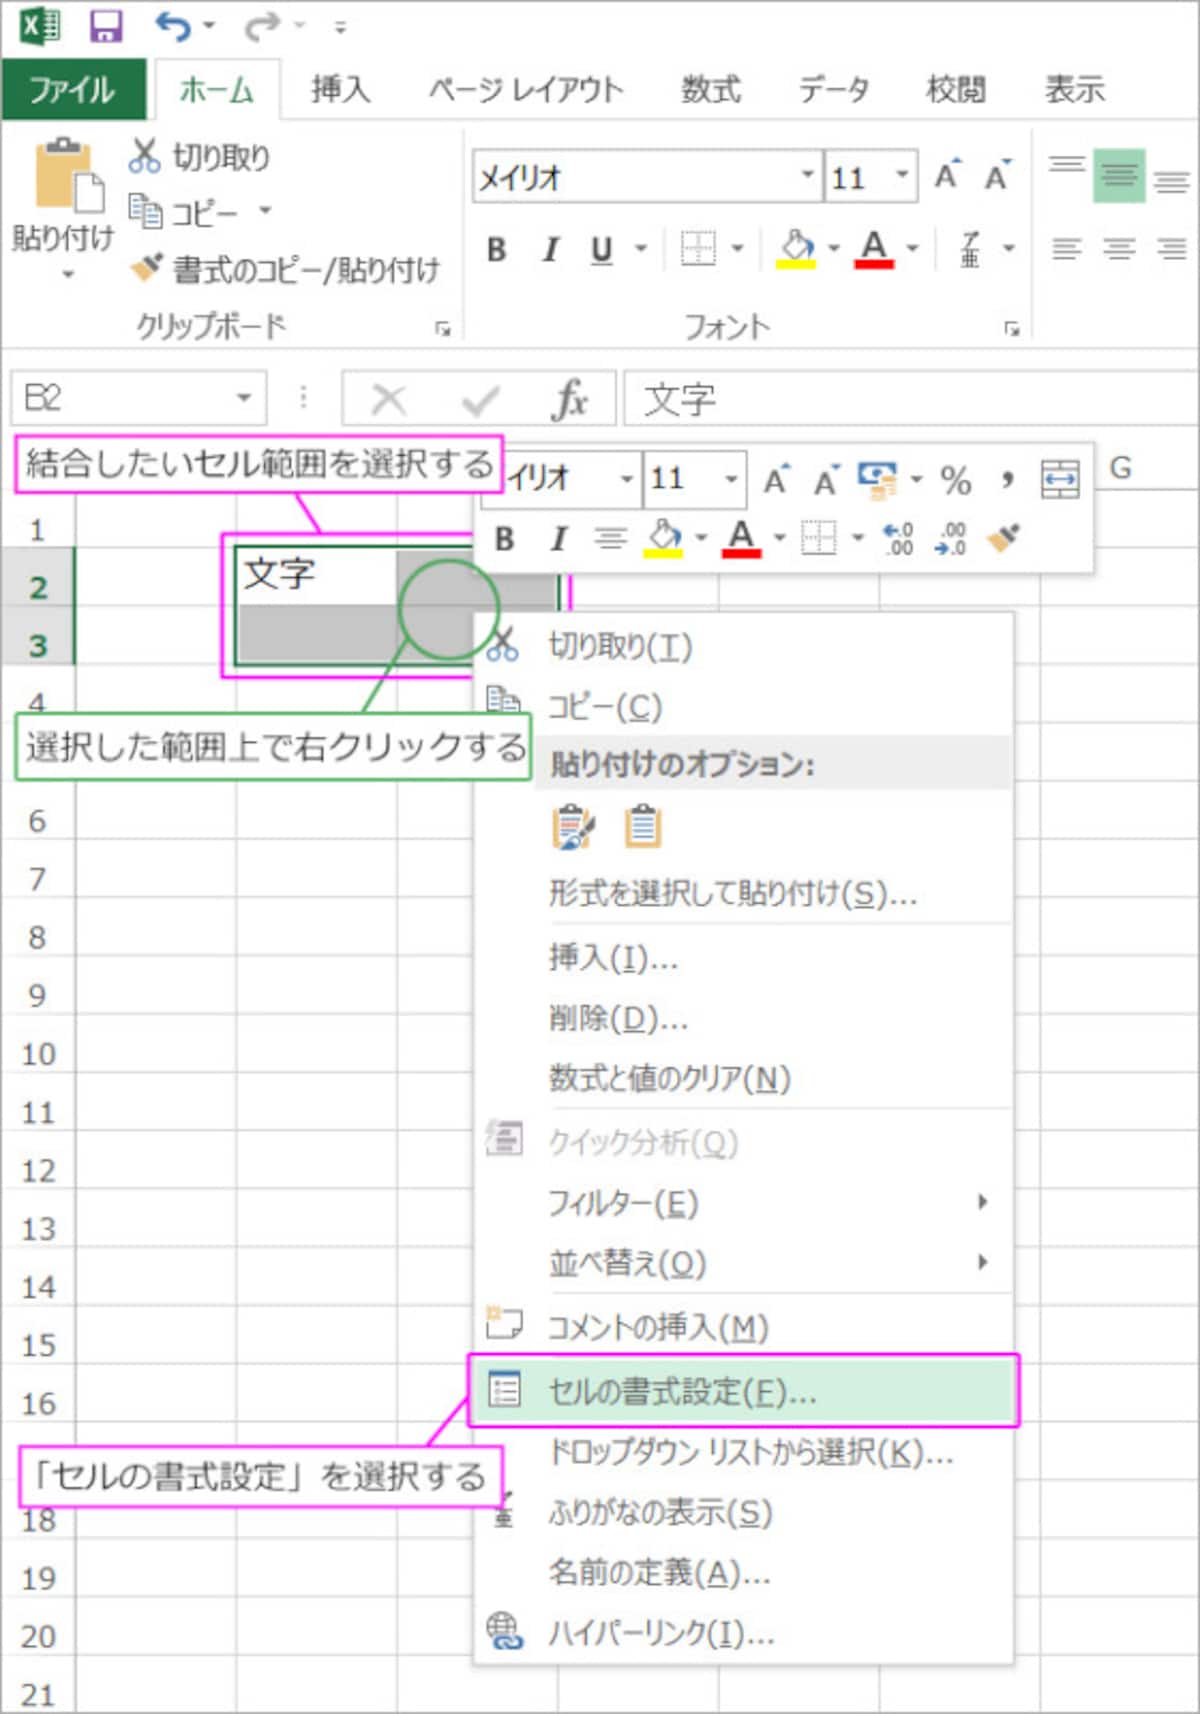Open the ribbon font size dropdown
The width and height of the screenshot is (1200, 1714).
pyautogui.click(x=902, y=175)
